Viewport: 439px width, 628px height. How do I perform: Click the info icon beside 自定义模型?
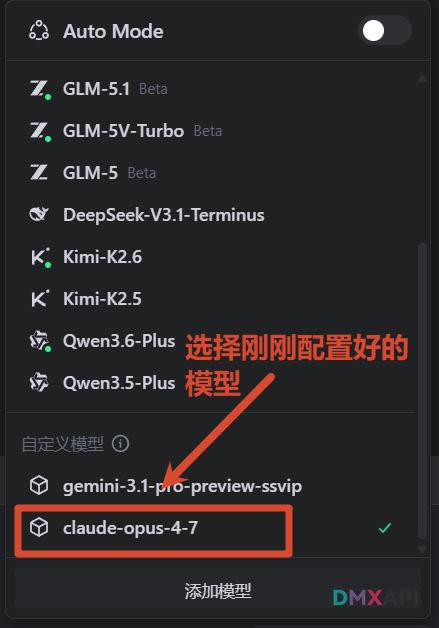point(121,444)
